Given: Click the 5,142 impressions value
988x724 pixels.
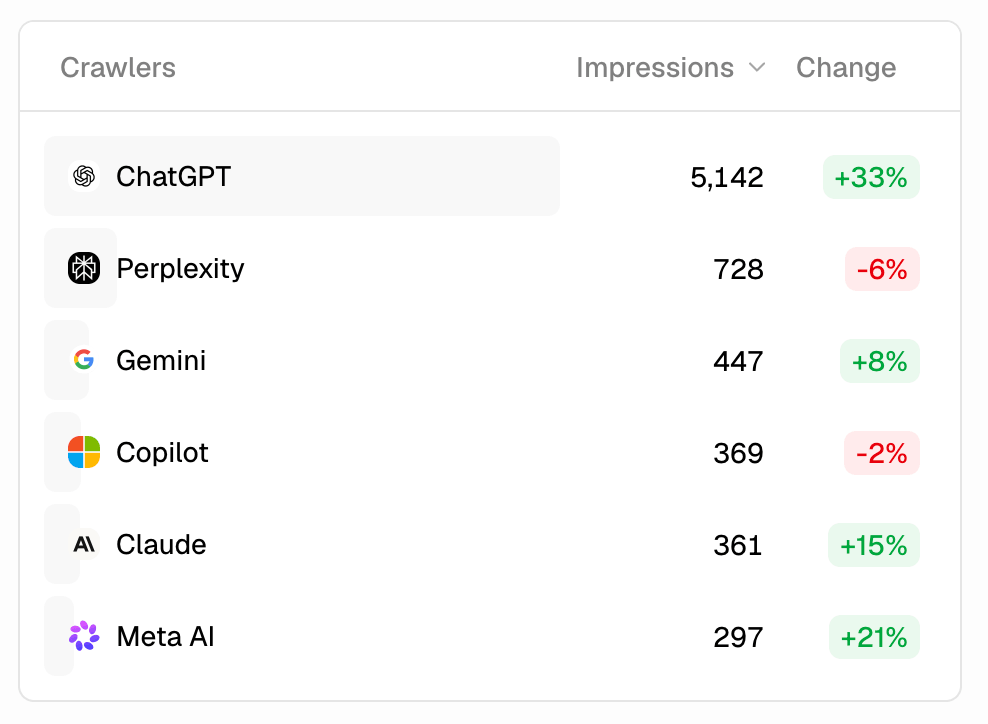Looking at the screenshot, I should pyautogui.click(x=727, y=178).
